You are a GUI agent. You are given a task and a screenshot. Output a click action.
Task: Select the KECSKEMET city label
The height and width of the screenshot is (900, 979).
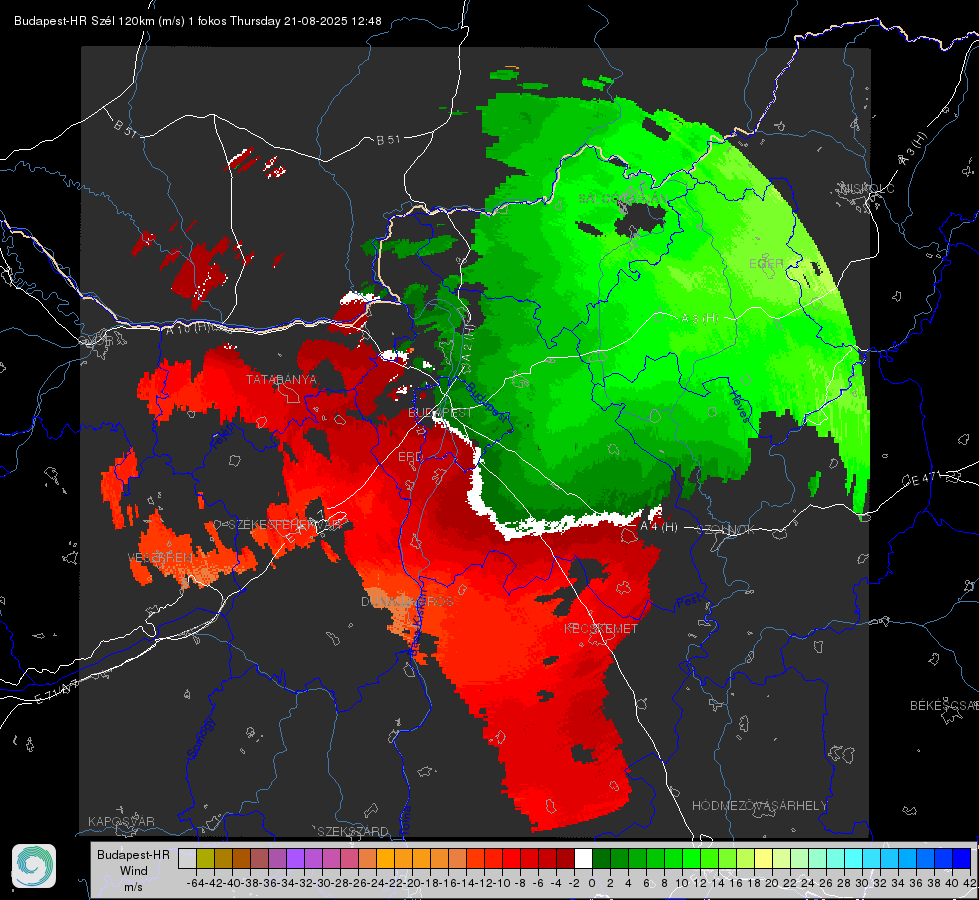[601, 628]
